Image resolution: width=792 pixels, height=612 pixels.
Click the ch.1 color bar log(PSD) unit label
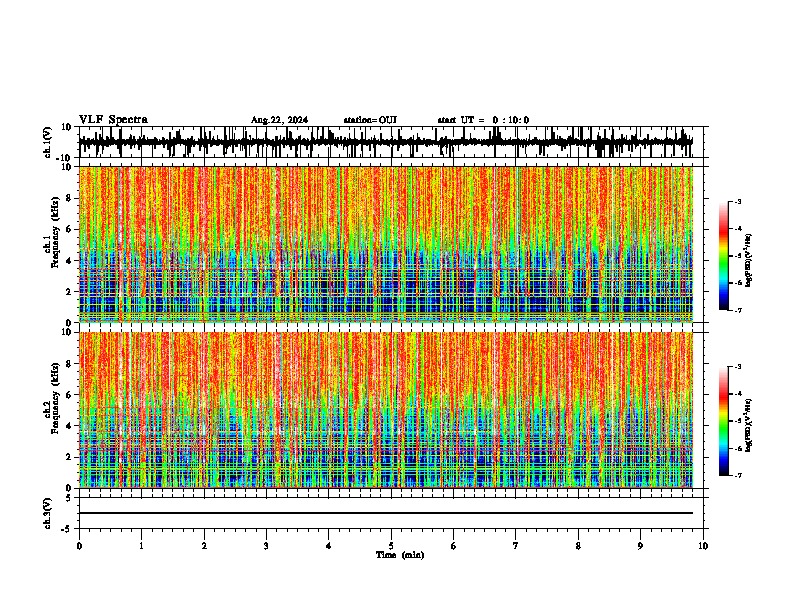pos(749,261)
